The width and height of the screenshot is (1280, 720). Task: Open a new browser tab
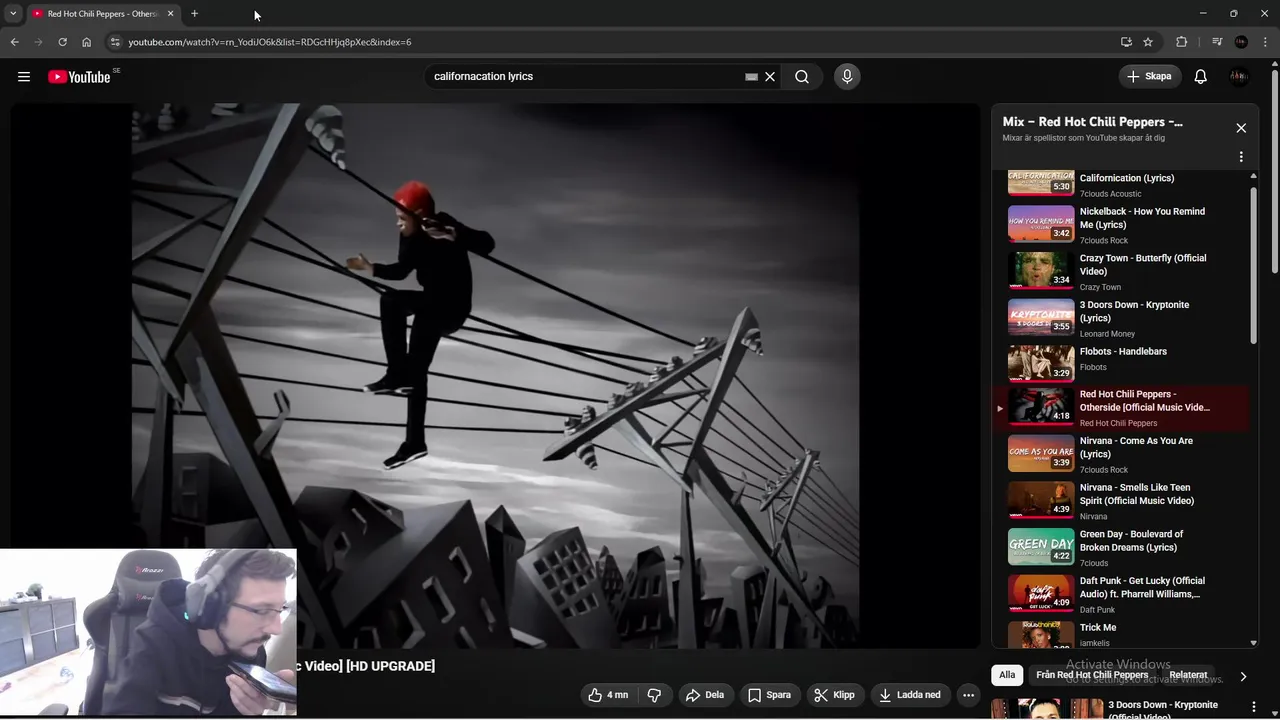pos(194,14)
